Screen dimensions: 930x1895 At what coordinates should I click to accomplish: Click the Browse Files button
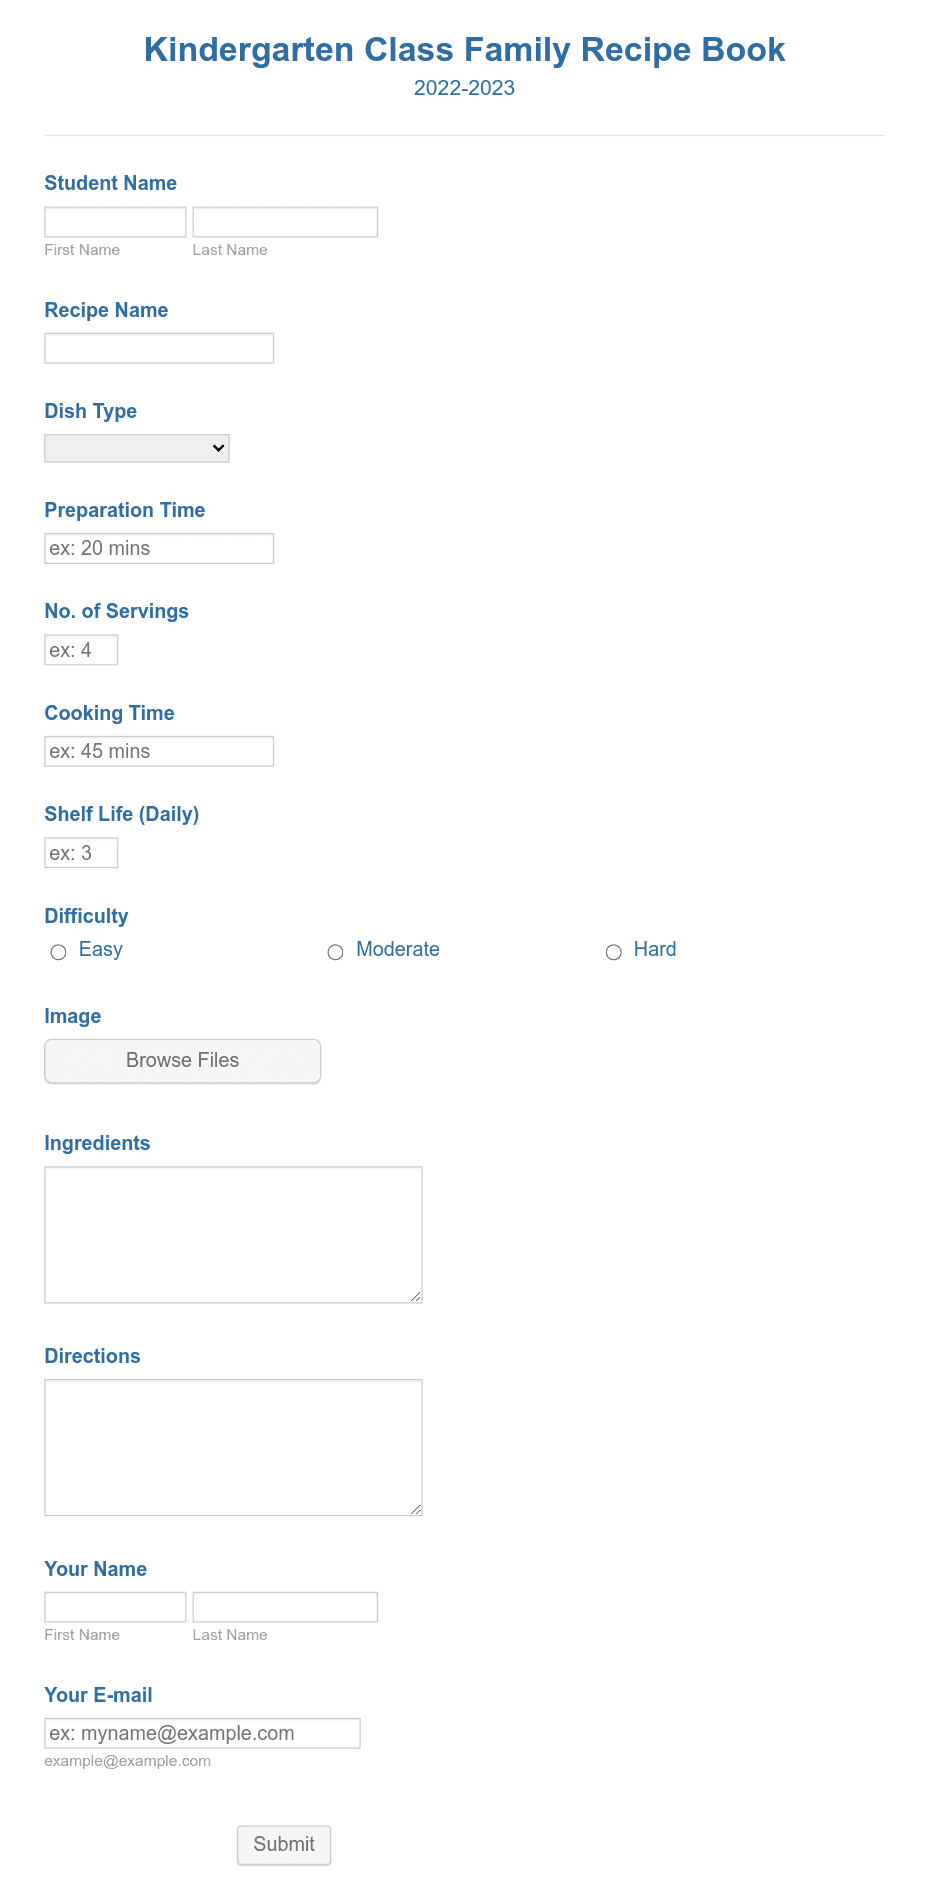point(182,1061)
